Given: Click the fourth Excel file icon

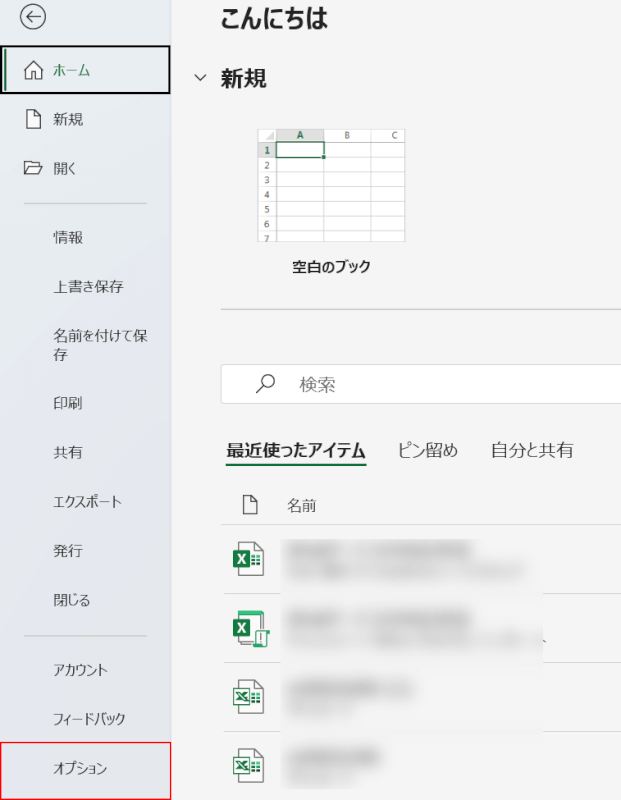Looking at the screenshot, I should pyautogui.click(x=247, y=765).
